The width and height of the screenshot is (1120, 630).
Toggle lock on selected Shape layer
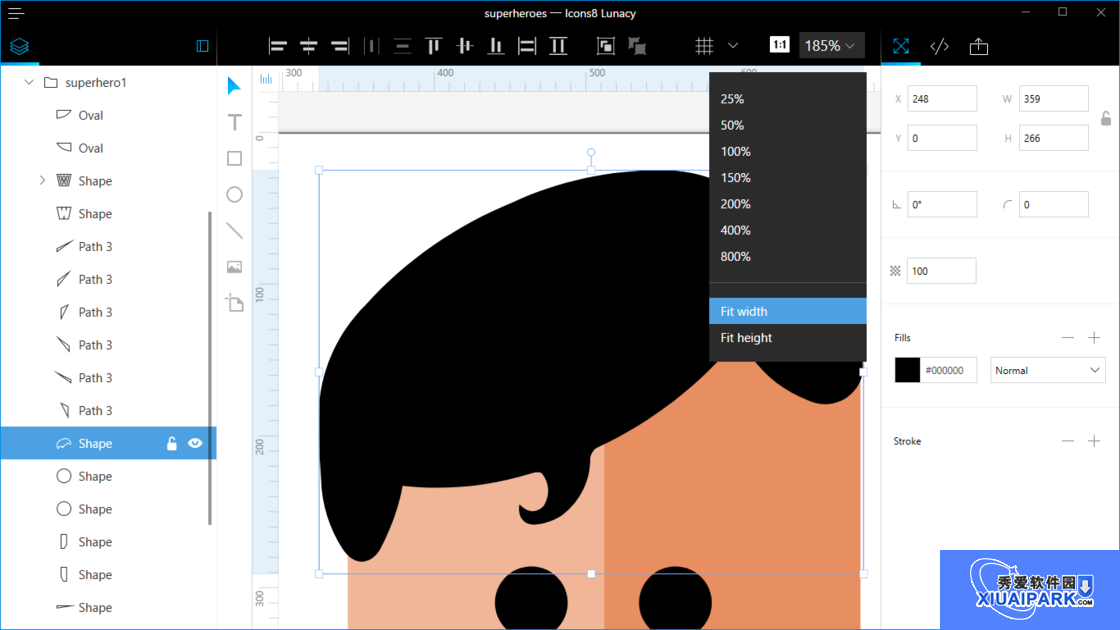coord(171,444)
